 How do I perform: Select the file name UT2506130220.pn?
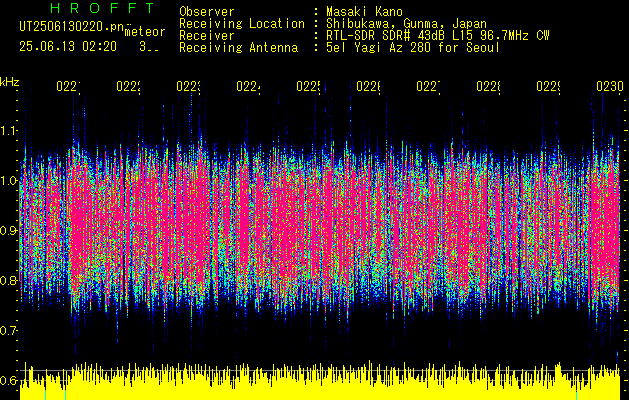point(72,27)
